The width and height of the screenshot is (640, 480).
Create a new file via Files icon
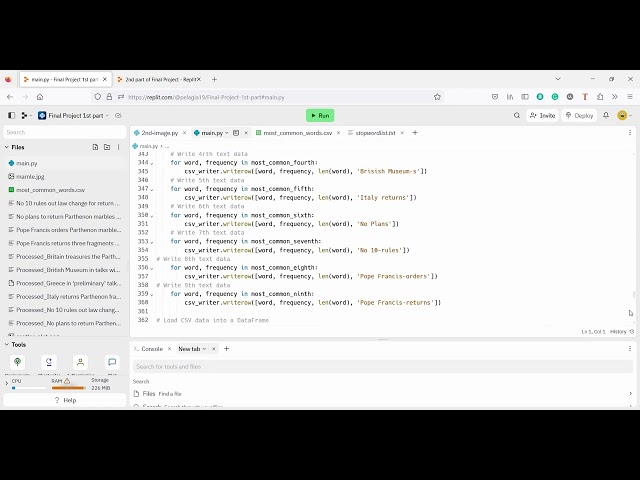(95, 147)
